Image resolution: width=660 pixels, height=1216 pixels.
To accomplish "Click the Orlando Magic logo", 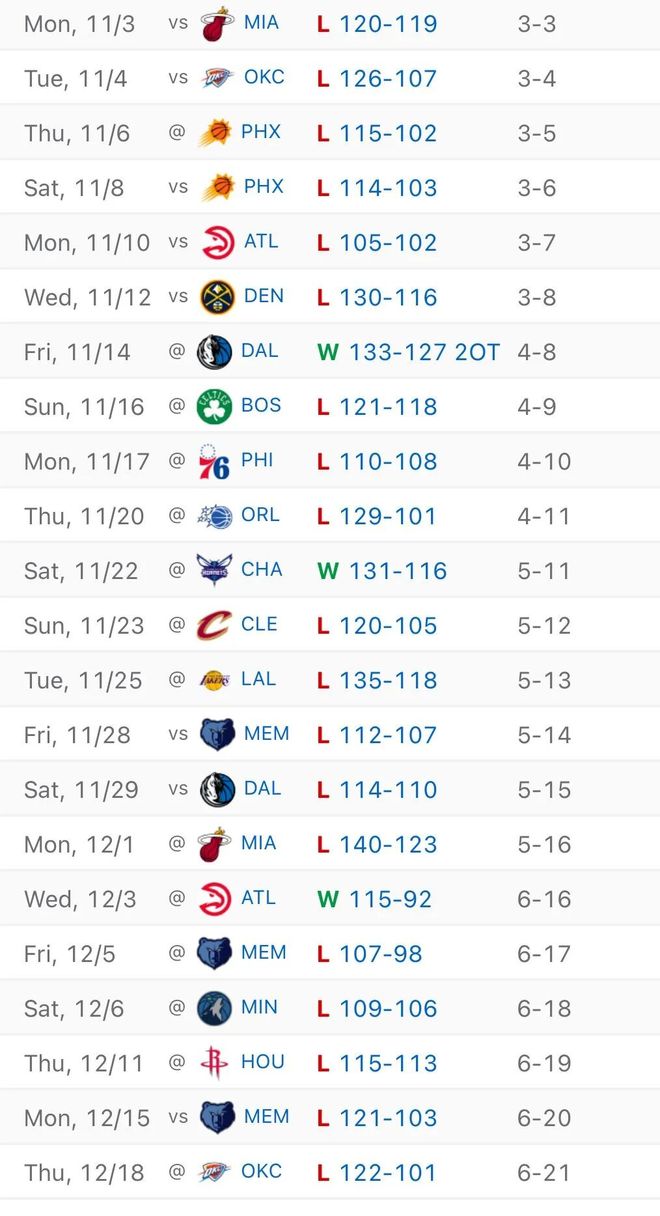I will point(214,516).
